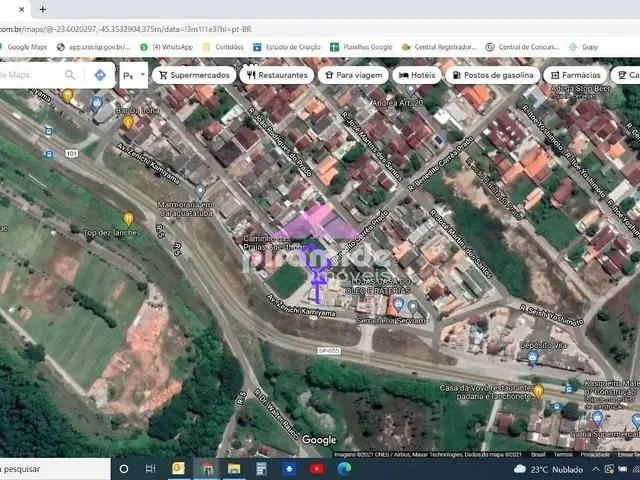Open the Gupy bookmark
This screenshot has height=480, width=640.
click(x=584, y=47)
